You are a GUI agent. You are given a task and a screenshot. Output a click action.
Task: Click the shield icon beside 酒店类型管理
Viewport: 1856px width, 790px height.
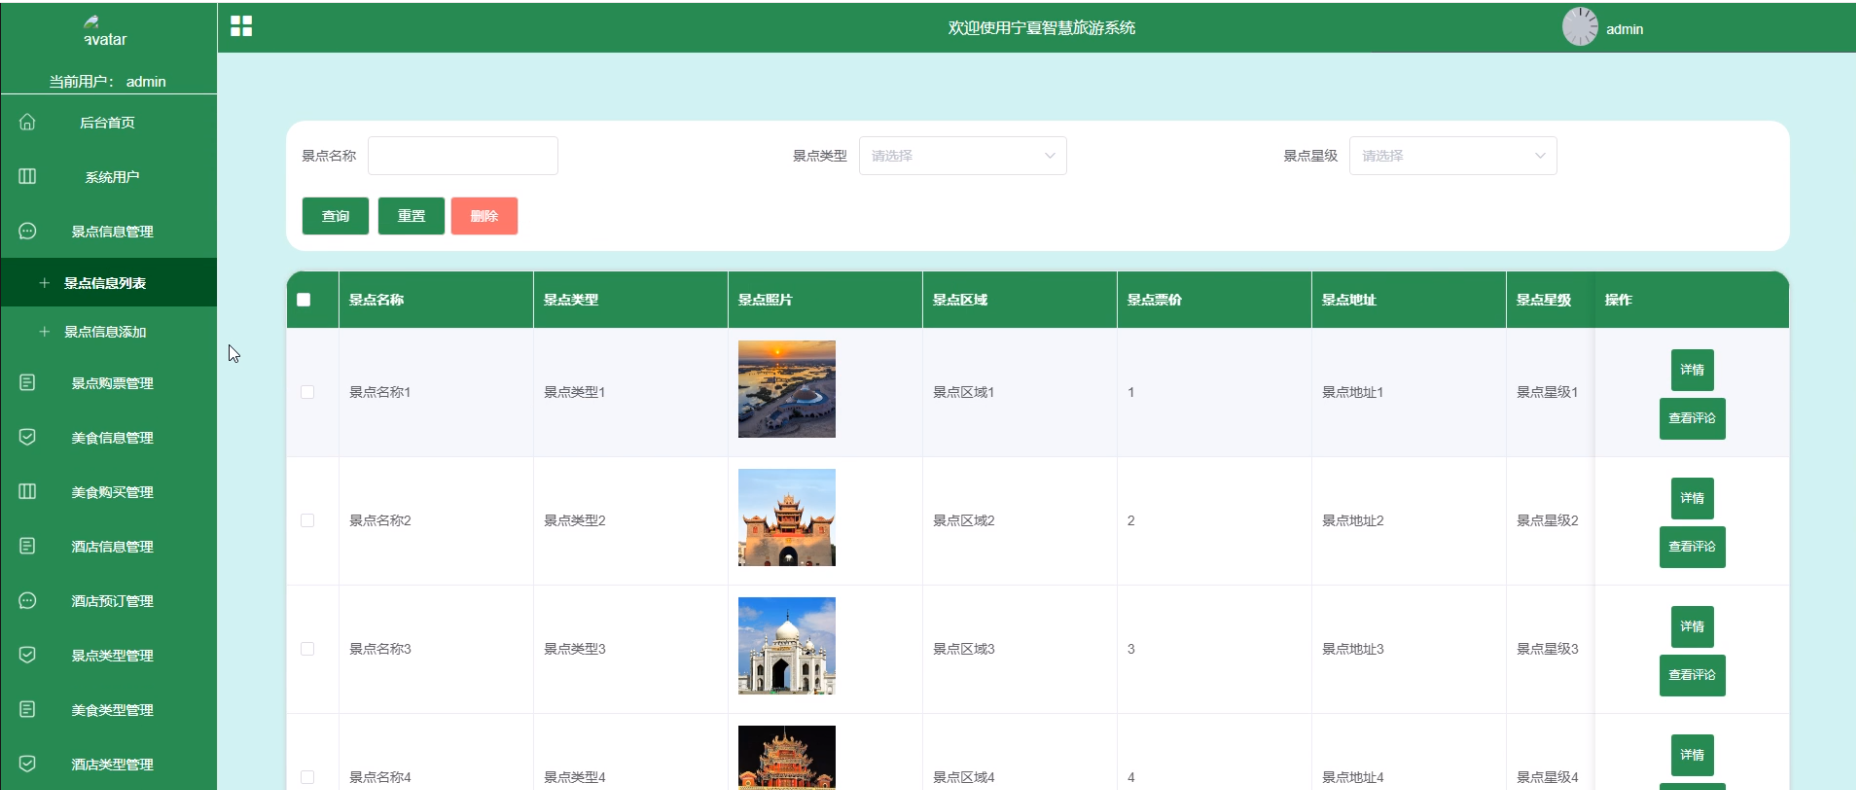pos(27,764)
